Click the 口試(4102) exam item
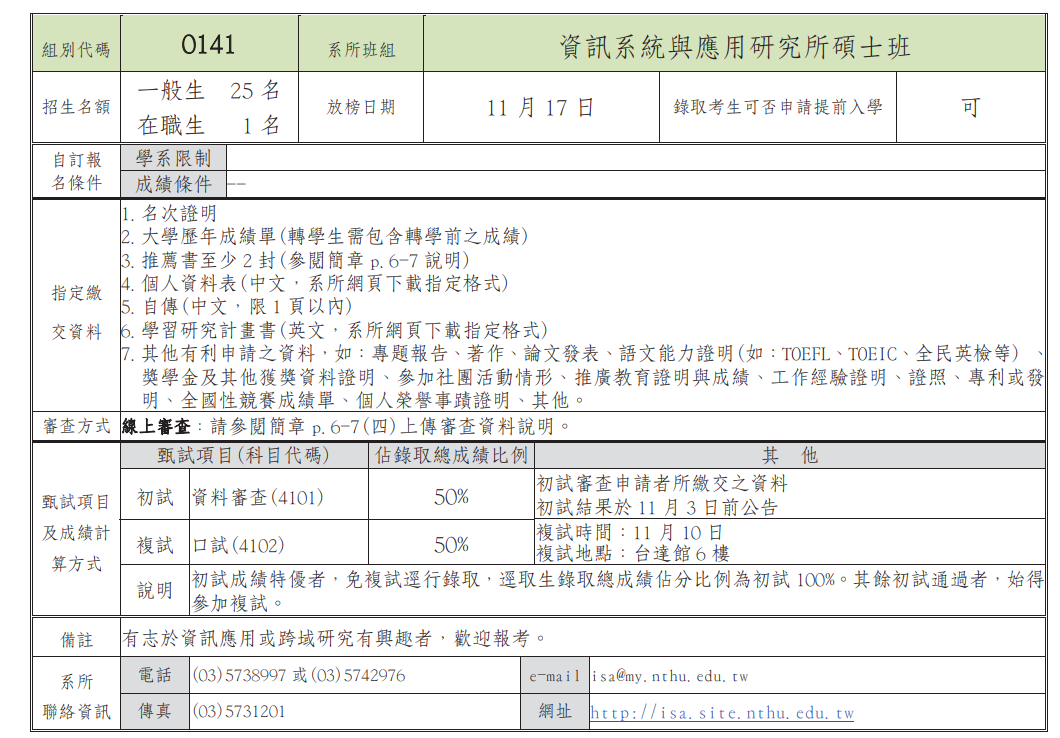This screenshot has height=738, width=1060. point(238,545)
